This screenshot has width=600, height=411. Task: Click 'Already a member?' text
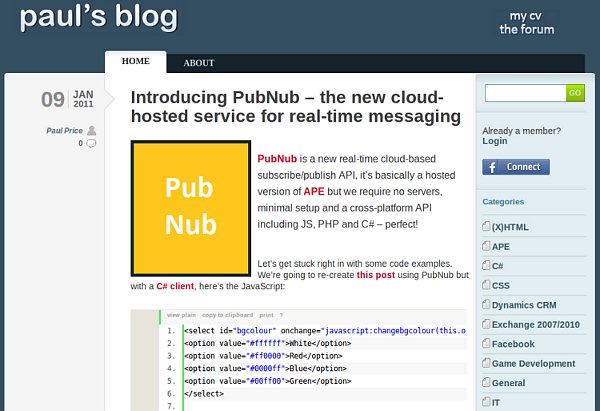click(522, 131)
